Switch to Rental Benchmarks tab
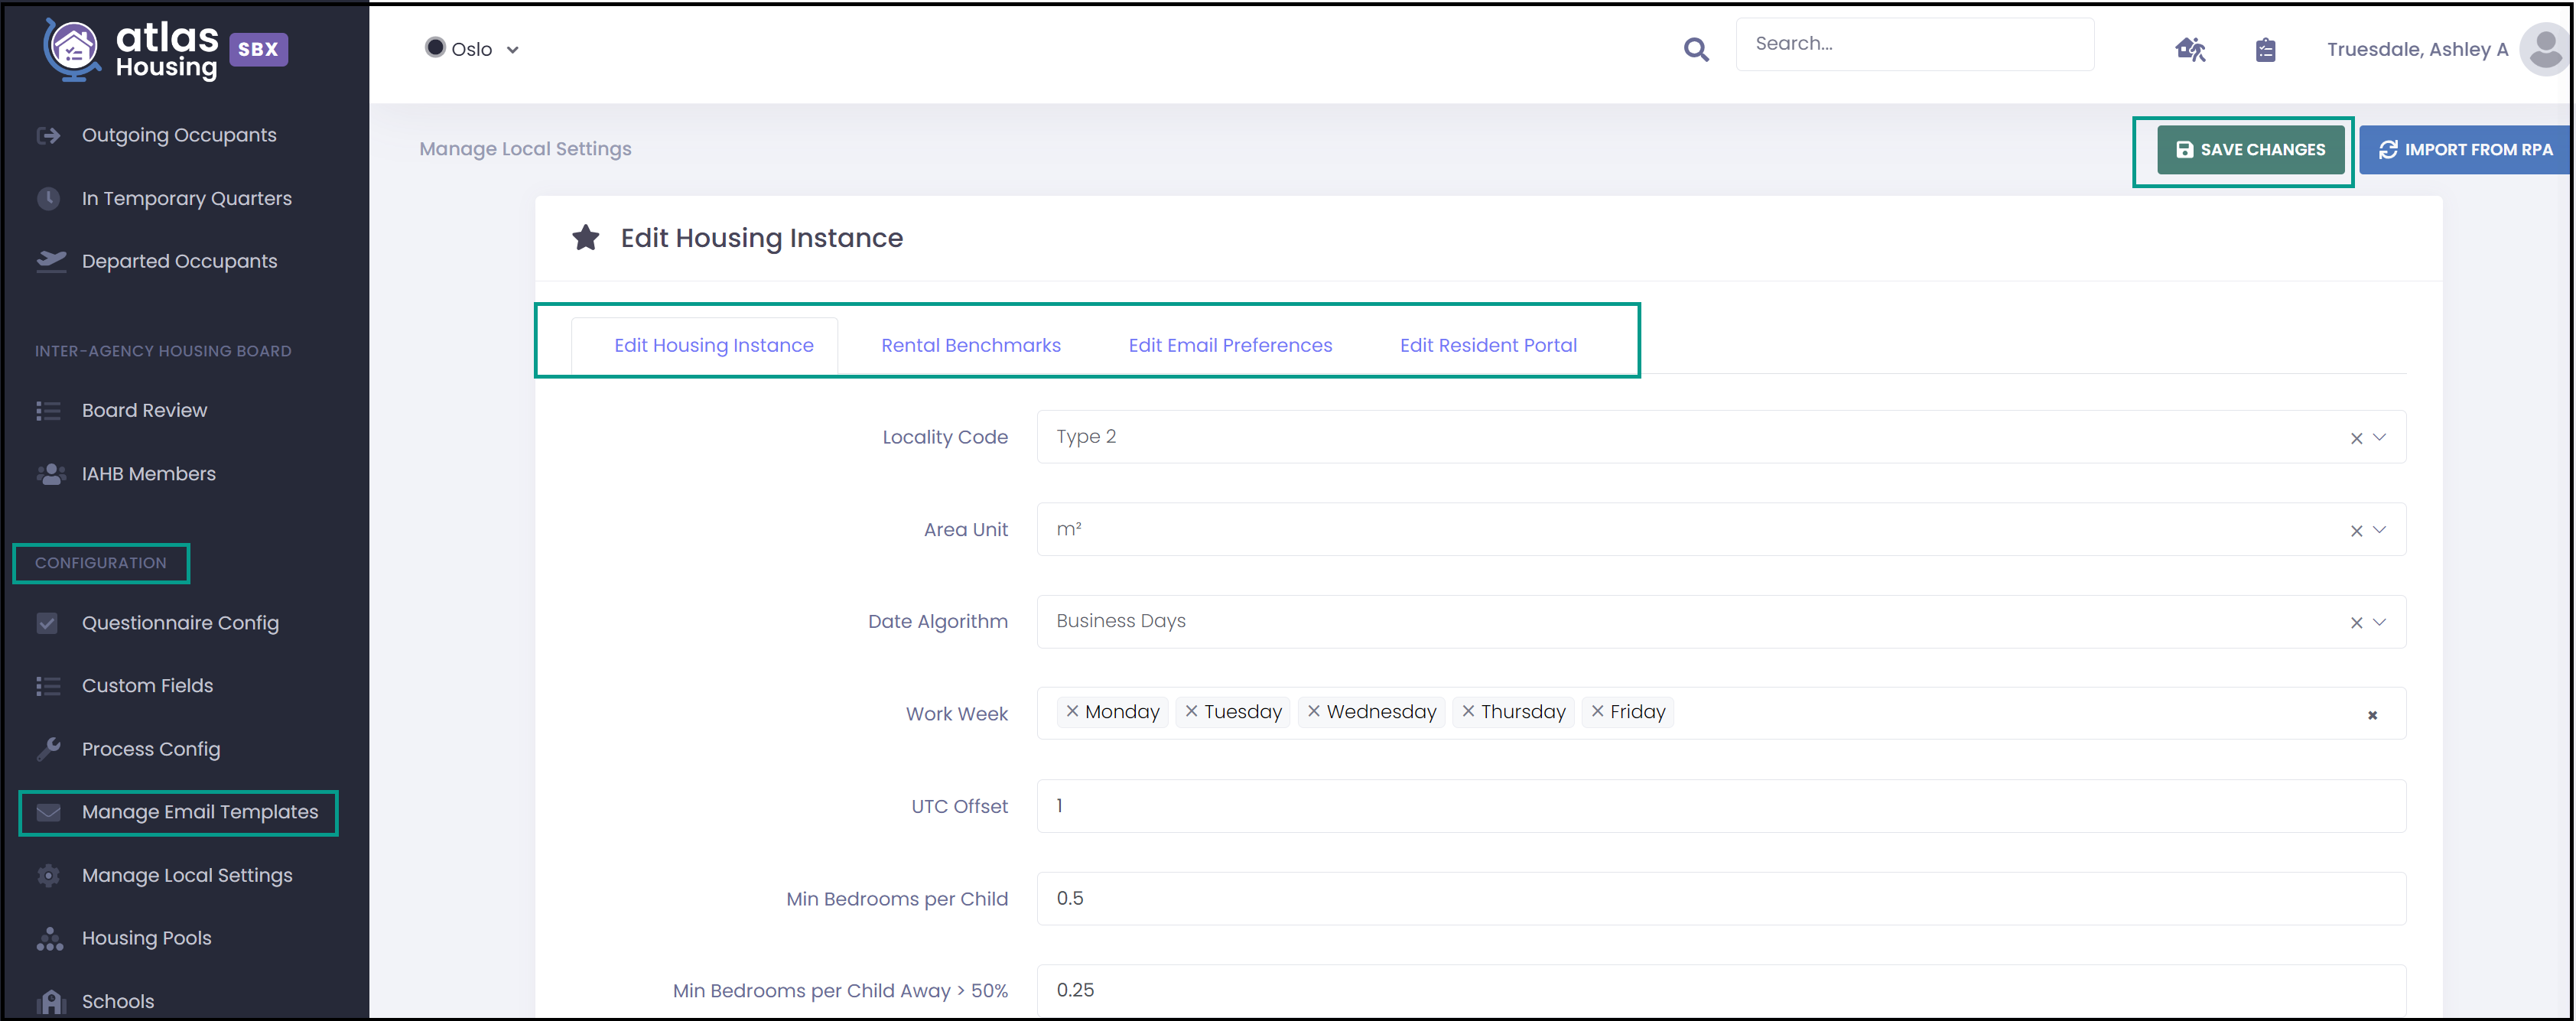 click(x=970, y=345)
